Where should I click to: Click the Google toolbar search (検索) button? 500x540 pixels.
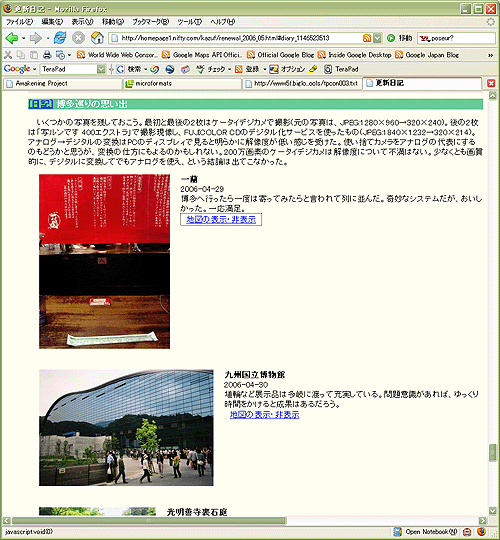point(129,69)
